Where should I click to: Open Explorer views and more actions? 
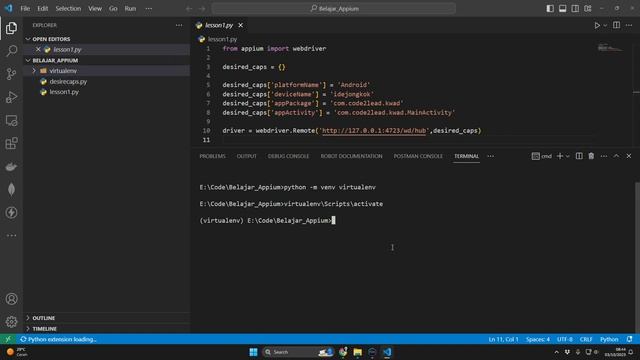coord(179,25)
